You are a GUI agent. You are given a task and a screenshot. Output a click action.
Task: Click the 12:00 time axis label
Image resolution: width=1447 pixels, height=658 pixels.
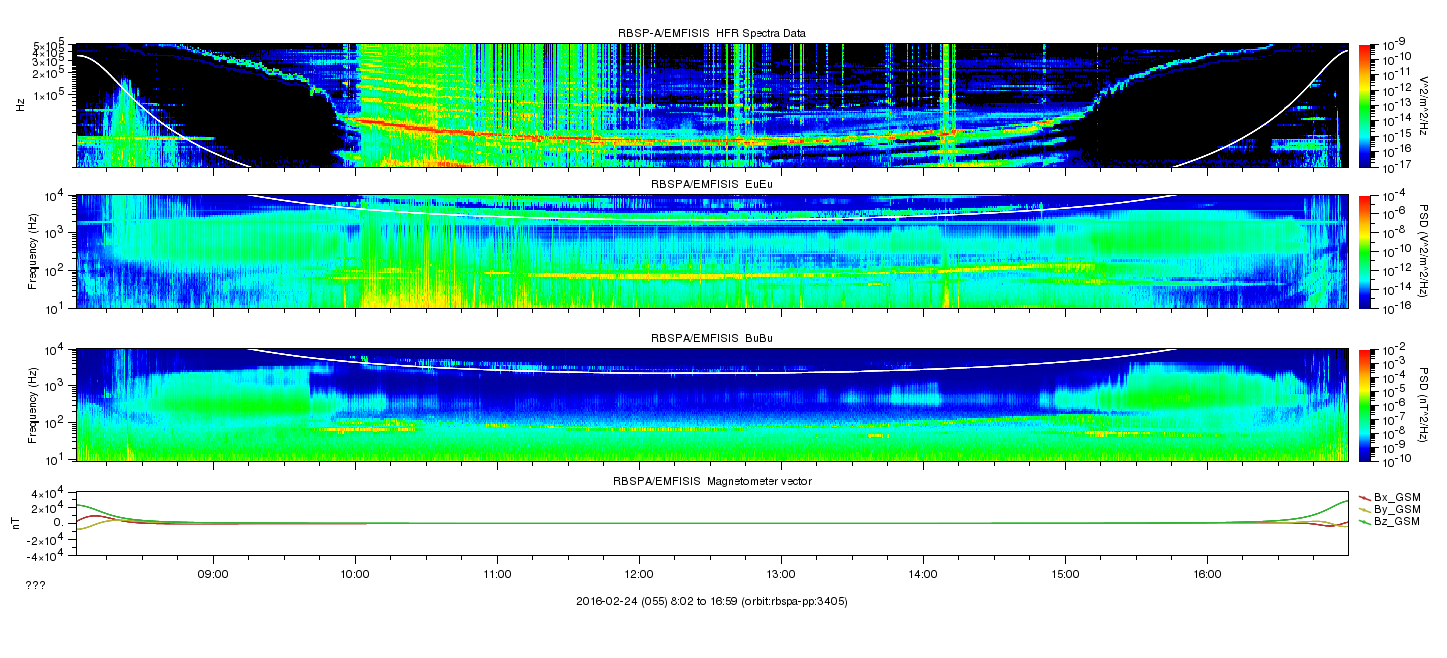click(x=639, y=575)
